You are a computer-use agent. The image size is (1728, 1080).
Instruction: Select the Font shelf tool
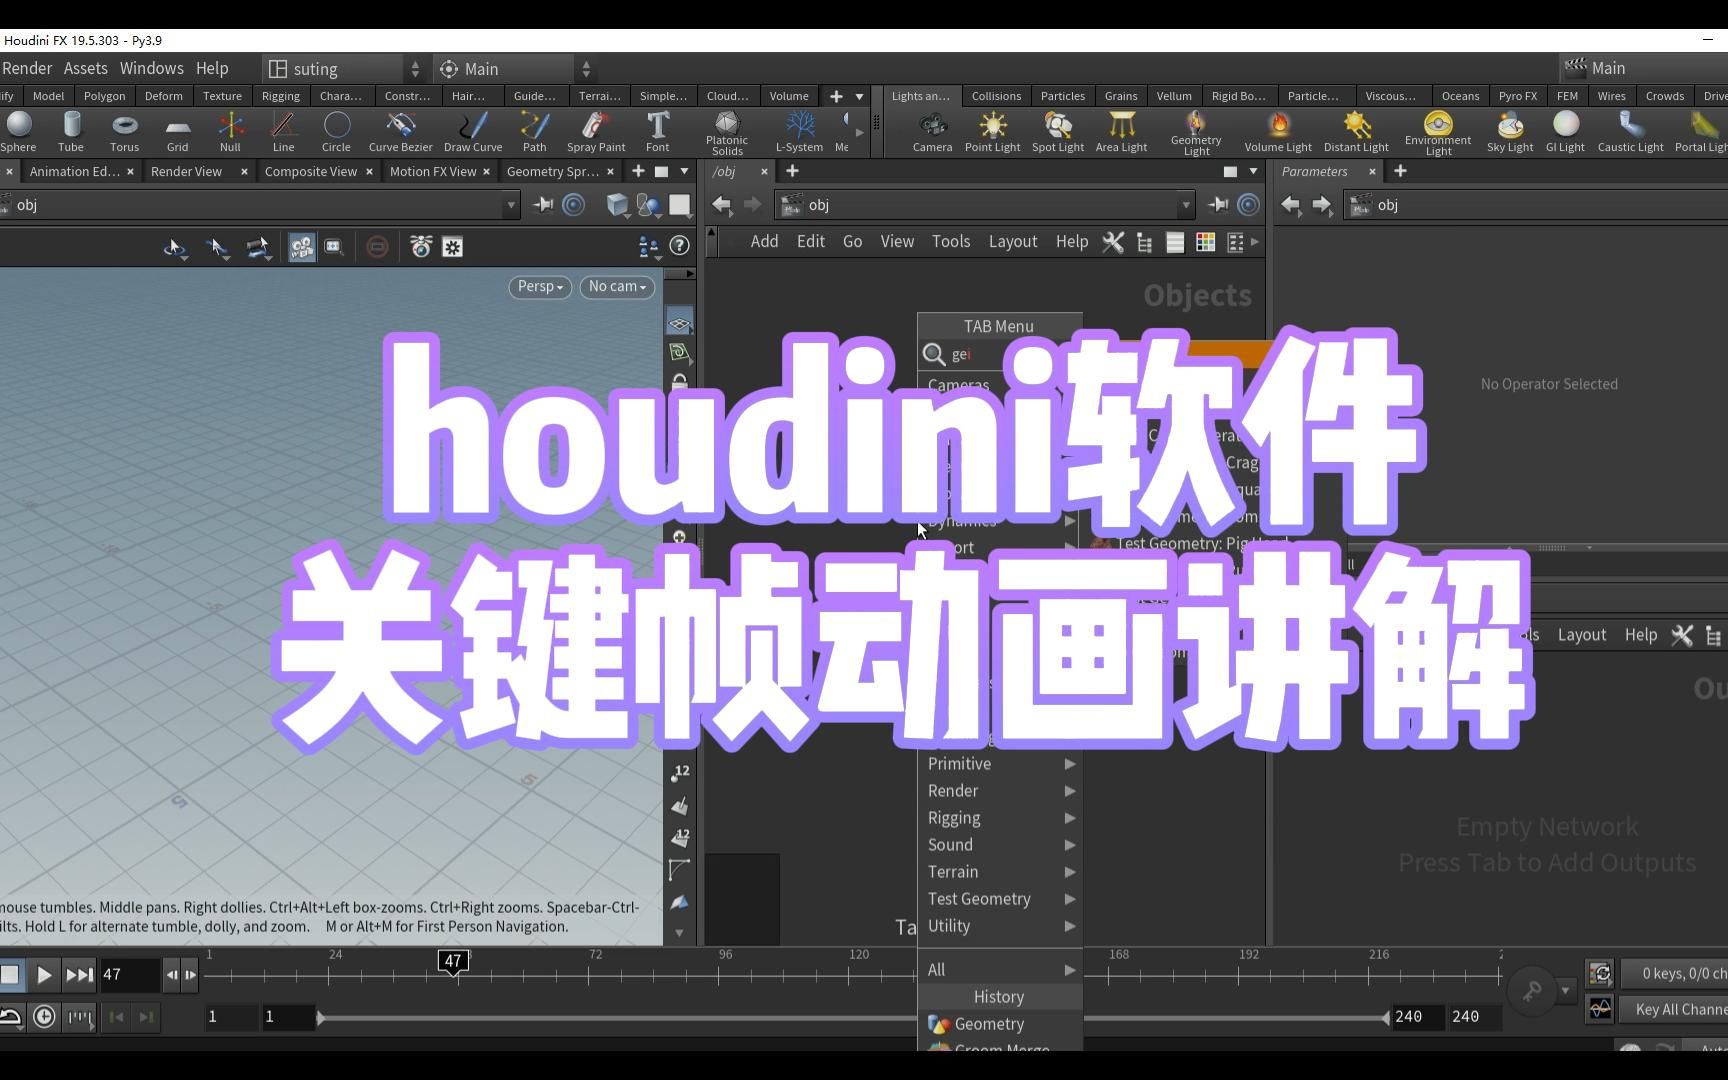coord(657,132)
